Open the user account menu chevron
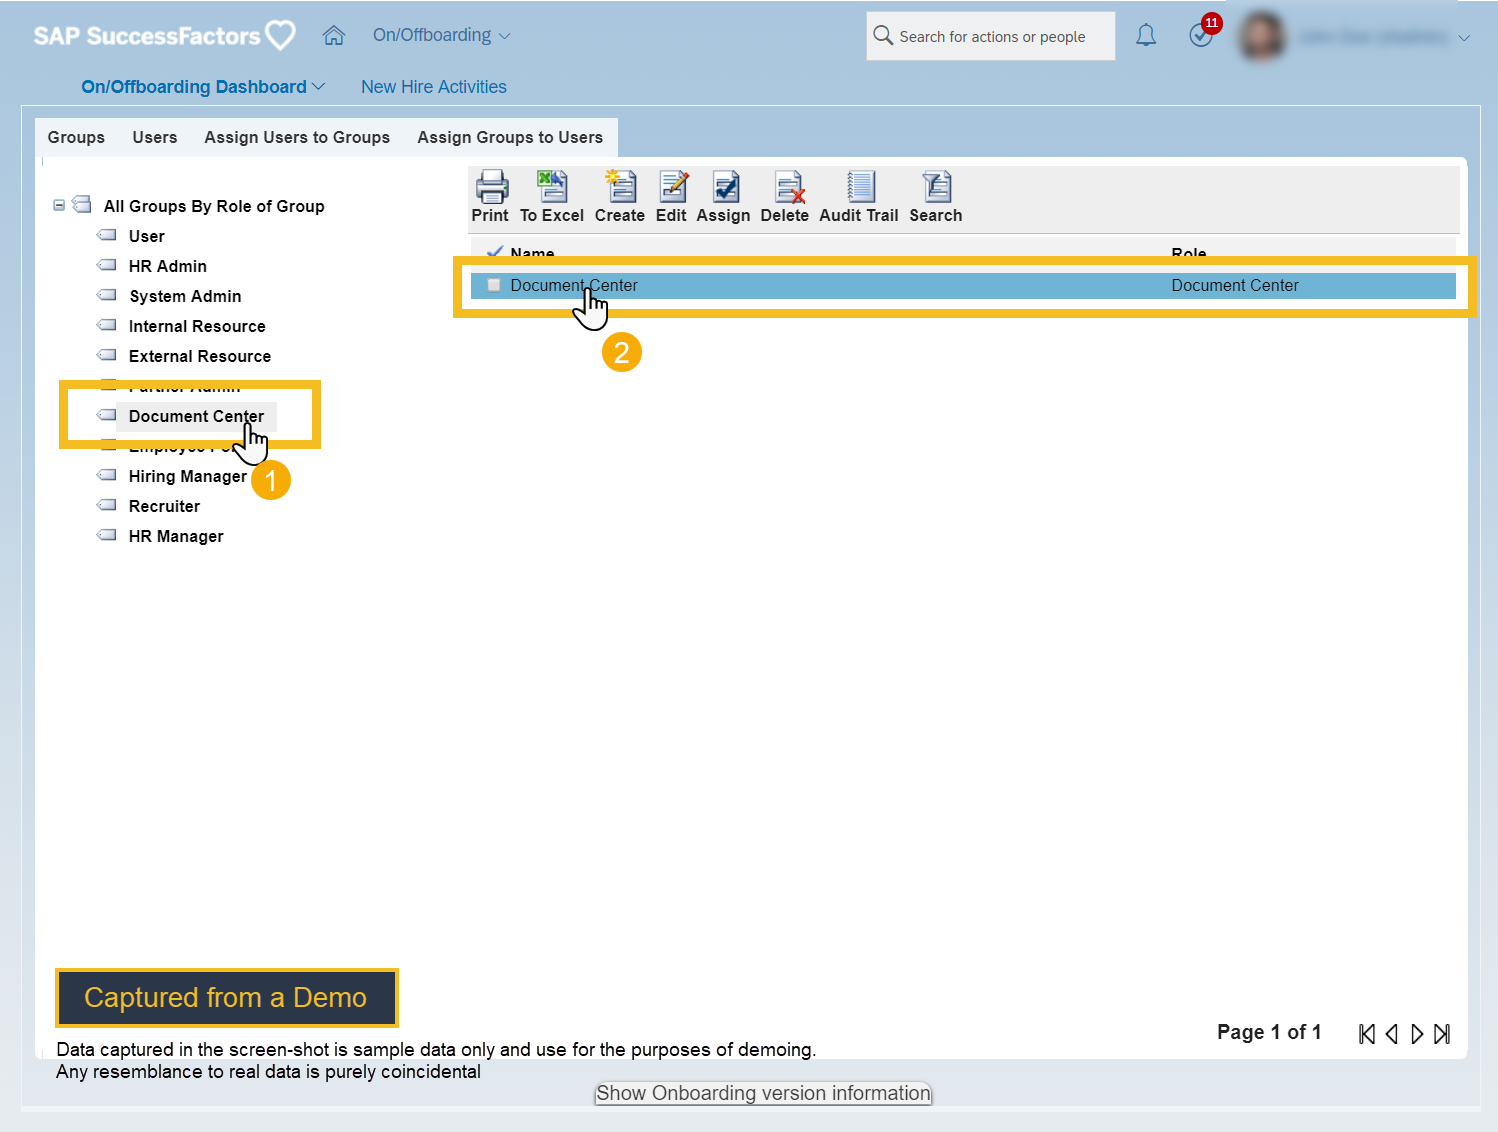Viewport: 1498px width, 1132px height. [1464, 38]
